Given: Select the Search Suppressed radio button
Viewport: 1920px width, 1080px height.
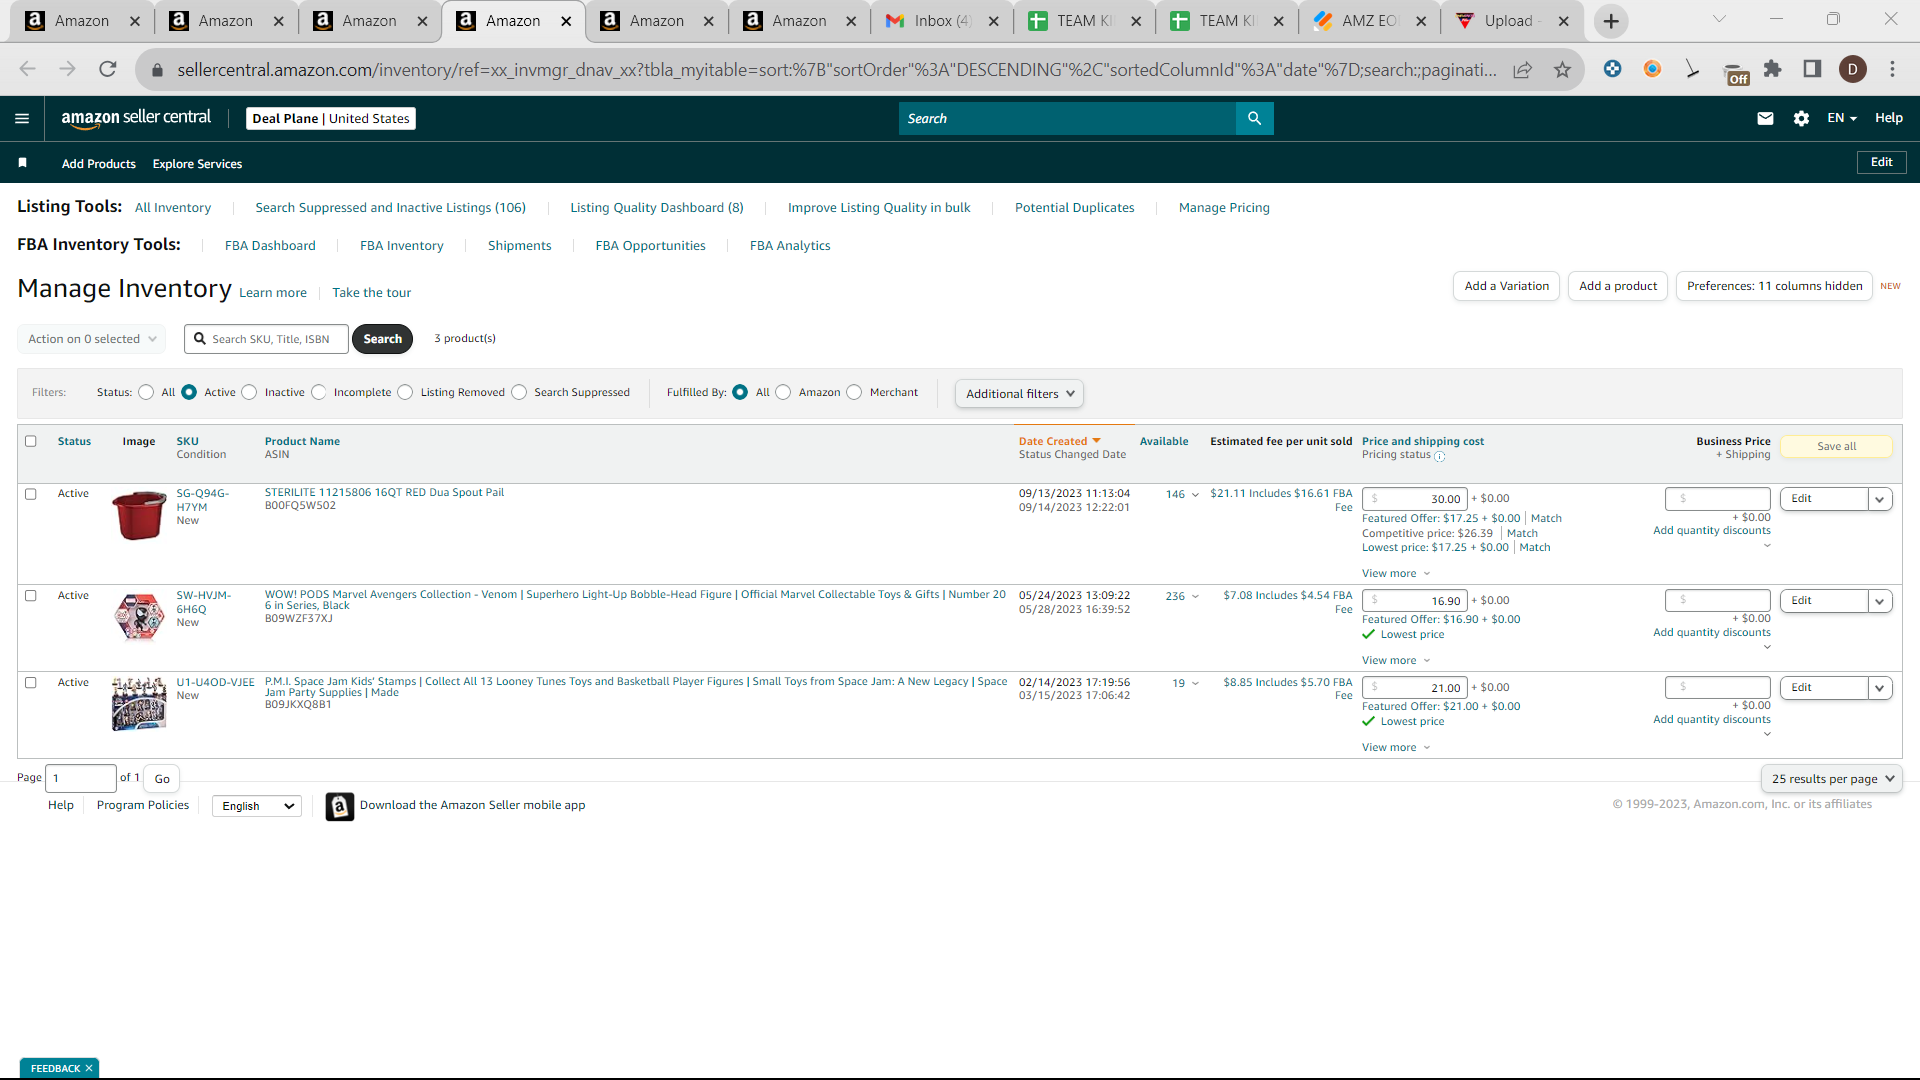Looking at the screenshot, I should 519,392.
